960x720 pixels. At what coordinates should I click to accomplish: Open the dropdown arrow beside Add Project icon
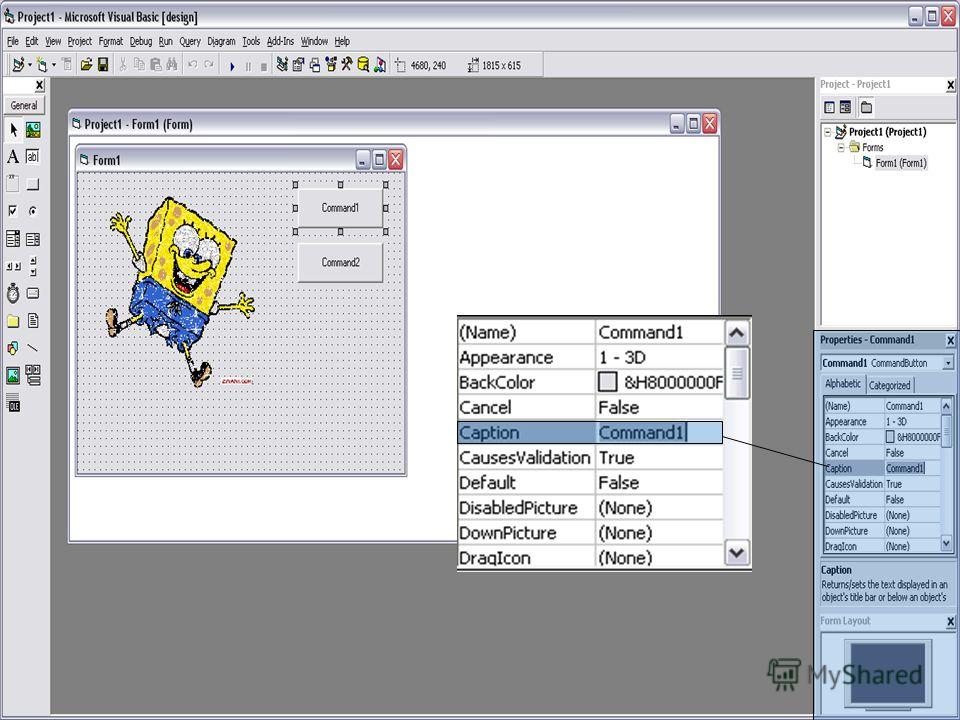click(29, 64)
